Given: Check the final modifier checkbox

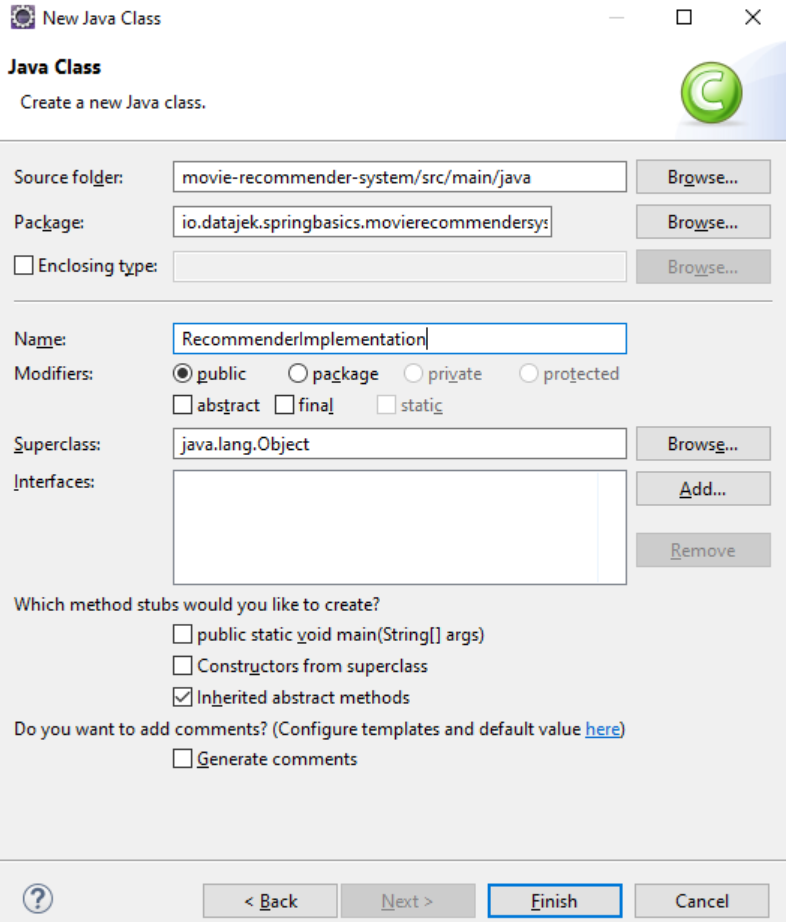Looking at the screenshot, I should coord(284,405).
